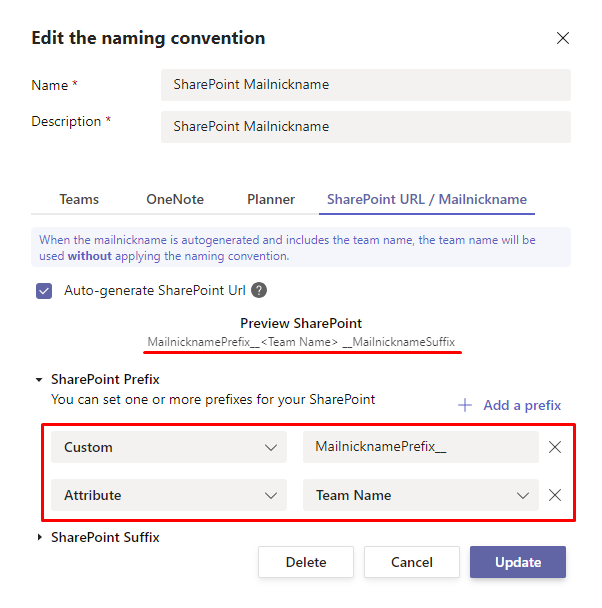Close the Edit naming convention dialog
602x608 pixels.
tap(562, 38)
